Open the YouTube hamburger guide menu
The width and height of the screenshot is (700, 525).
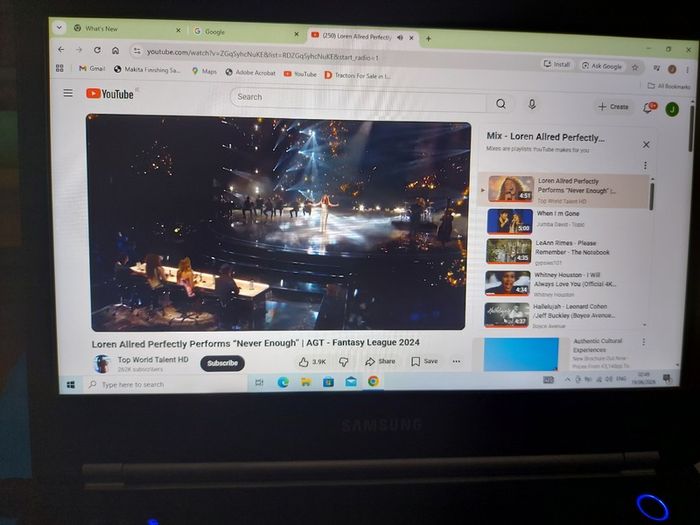68,93
